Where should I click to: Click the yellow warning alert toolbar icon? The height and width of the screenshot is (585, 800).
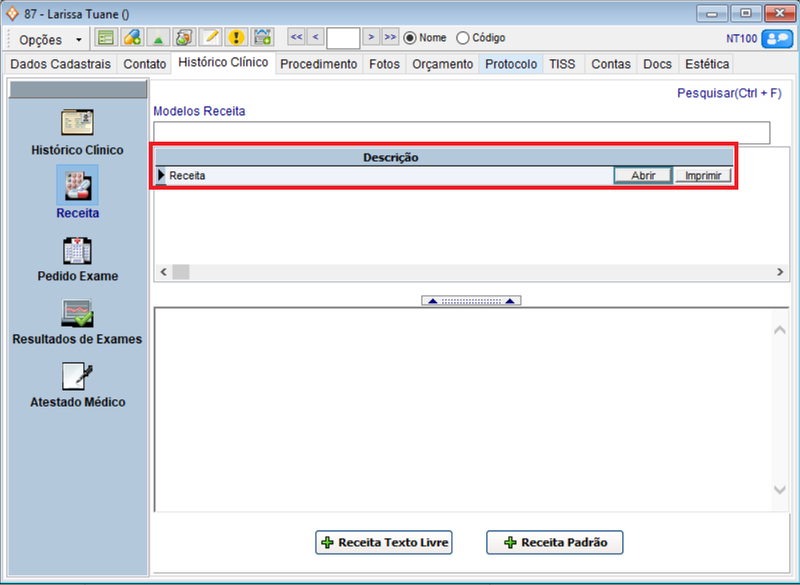236,38
